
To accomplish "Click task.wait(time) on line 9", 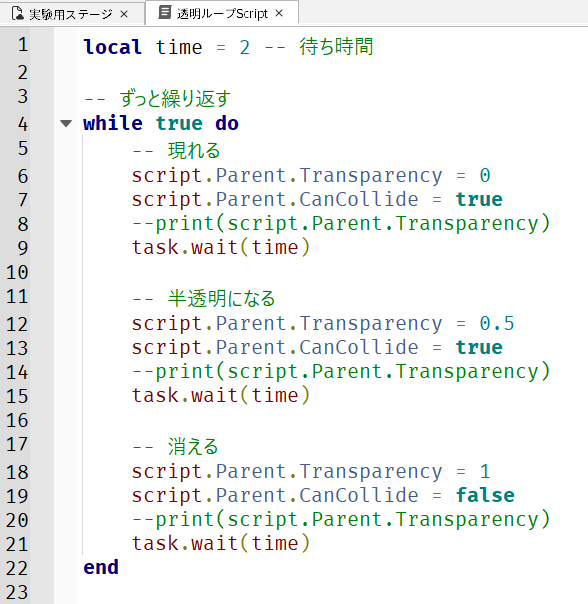I will 221,247.
